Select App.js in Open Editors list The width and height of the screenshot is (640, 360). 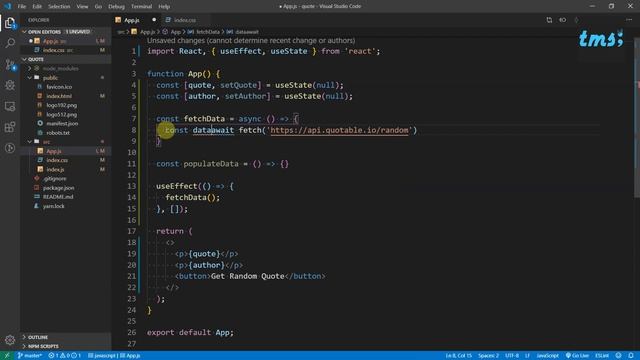tap(65, 41)
